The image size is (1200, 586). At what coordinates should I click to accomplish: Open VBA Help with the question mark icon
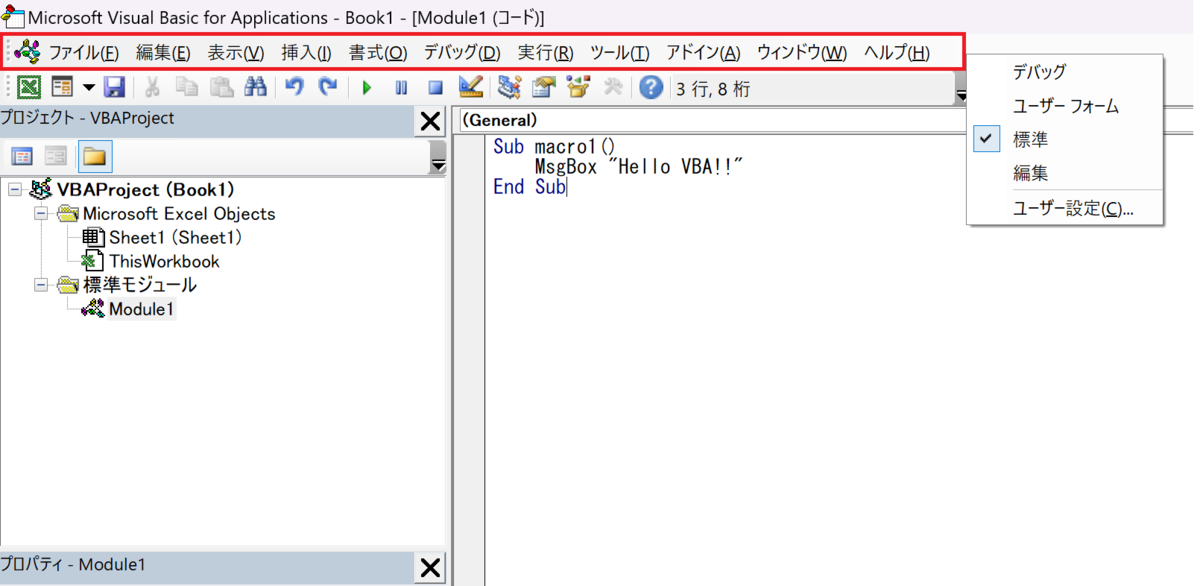point(651,88)
